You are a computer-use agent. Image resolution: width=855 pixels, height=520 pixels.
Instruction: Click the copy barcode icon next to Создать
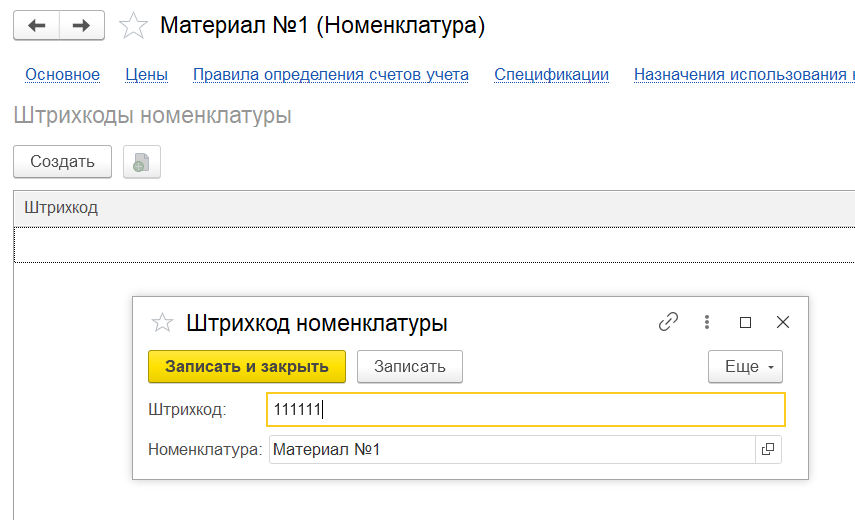click(141, 162)
